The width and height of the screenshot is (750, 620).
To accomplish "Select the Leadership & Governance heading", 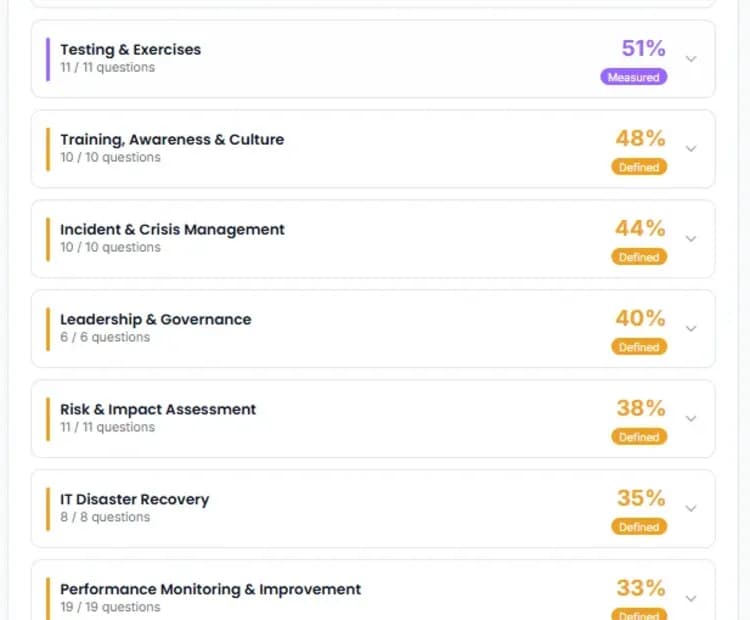I will click(155, 319).
